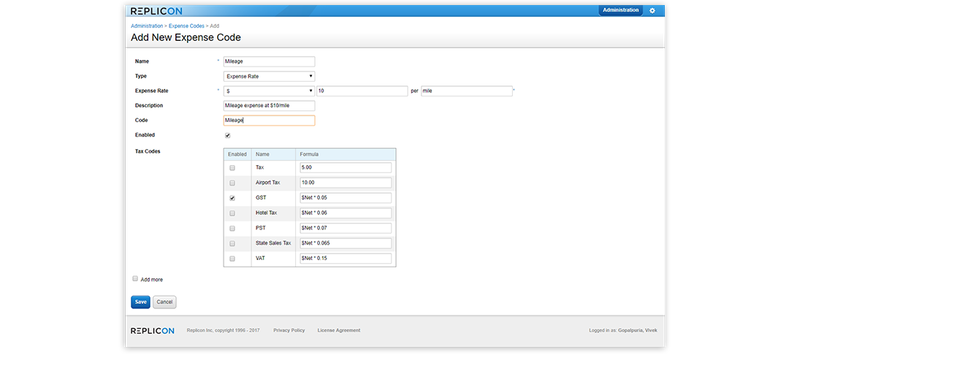
Task: Disable the GST tax code checkbox
Action: (232, 198)
